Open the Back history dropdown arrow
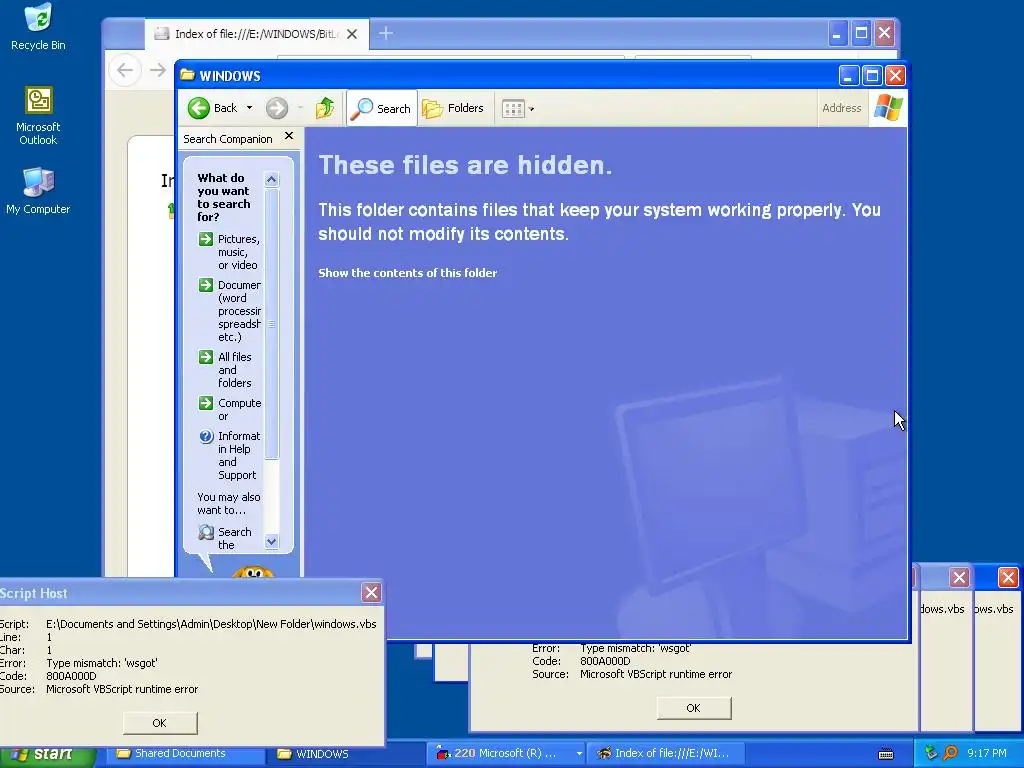The width and height of the screenshot is (1024, 768). pyautogui.click(x=249, y=108)
